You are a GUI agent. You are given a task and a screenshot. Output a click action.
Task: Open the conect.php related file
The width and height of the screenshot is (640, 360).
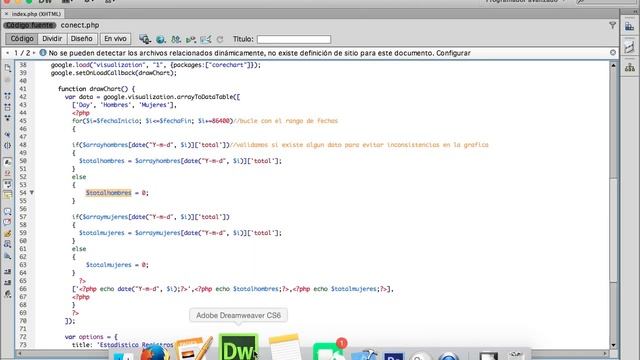click(x=80, y=25)
